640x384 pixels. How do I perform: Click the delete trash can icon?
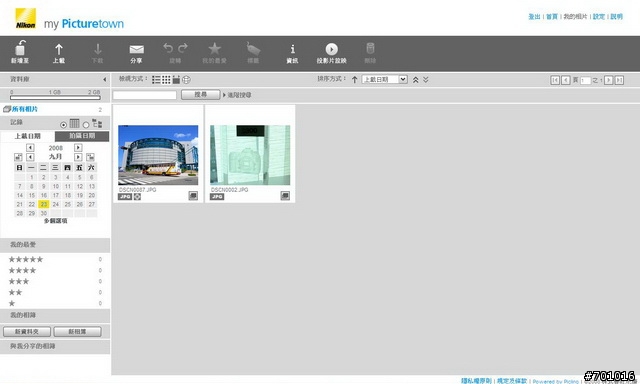click(x=370, y=48)
